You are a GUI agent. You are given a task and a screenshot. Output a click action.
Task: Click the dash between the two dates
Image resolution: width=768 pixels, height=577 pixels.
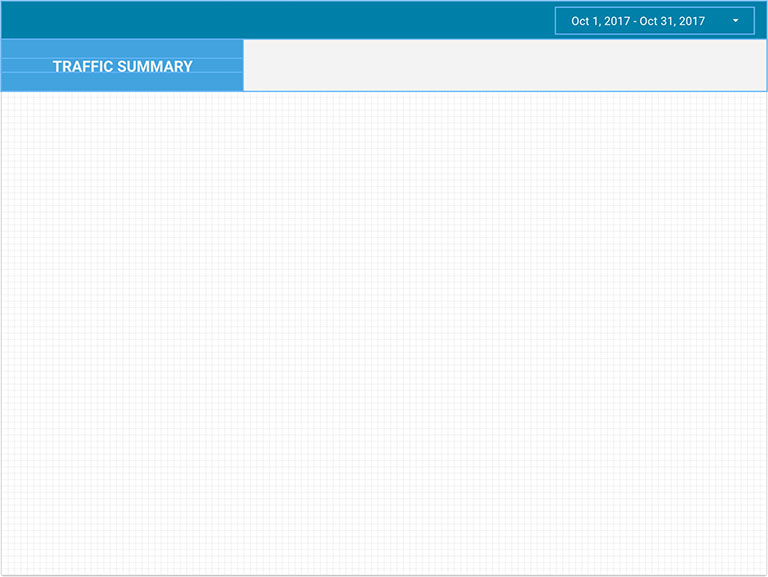click(634, 21)
